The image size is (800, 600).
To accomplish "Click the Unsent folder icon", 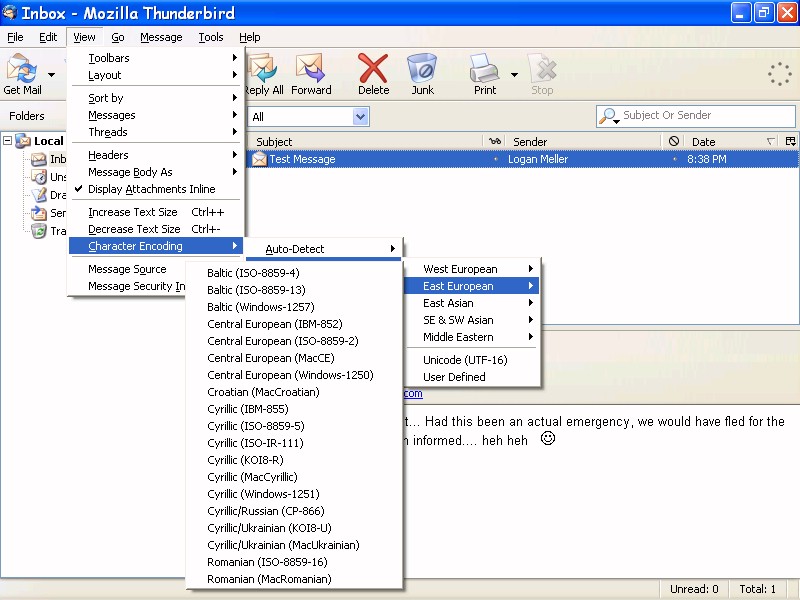I will point(39,177).
